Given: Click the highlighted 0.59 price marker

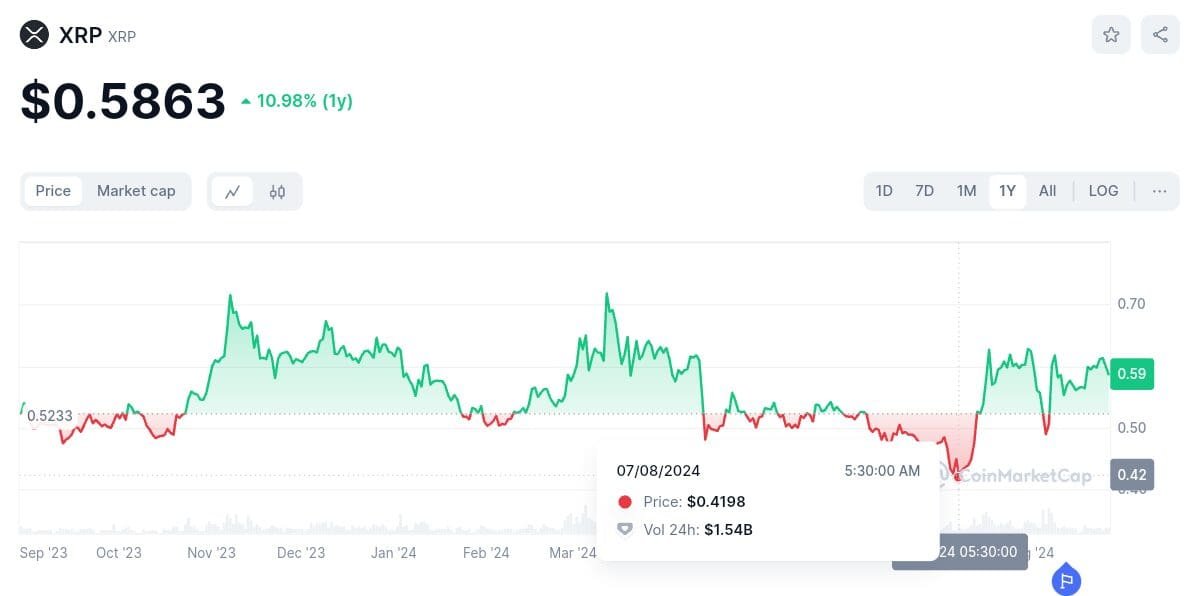Looking at the screenshot, I should [1132, 373].
